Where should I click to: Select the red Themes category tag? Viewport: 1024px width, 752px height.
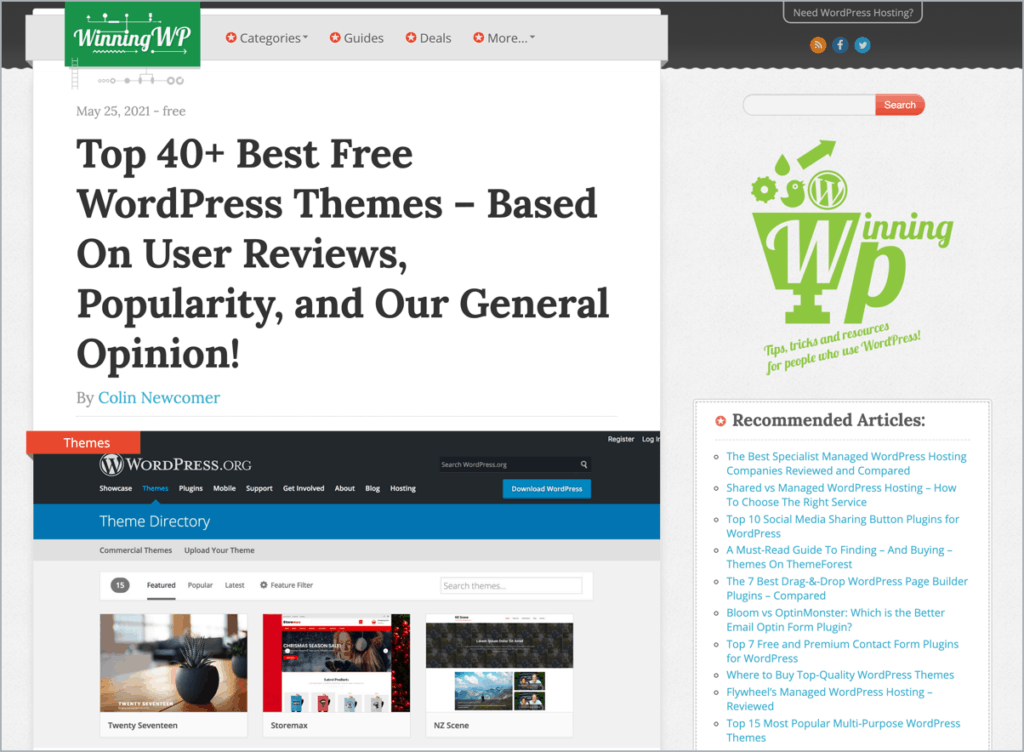pos(86,443)
